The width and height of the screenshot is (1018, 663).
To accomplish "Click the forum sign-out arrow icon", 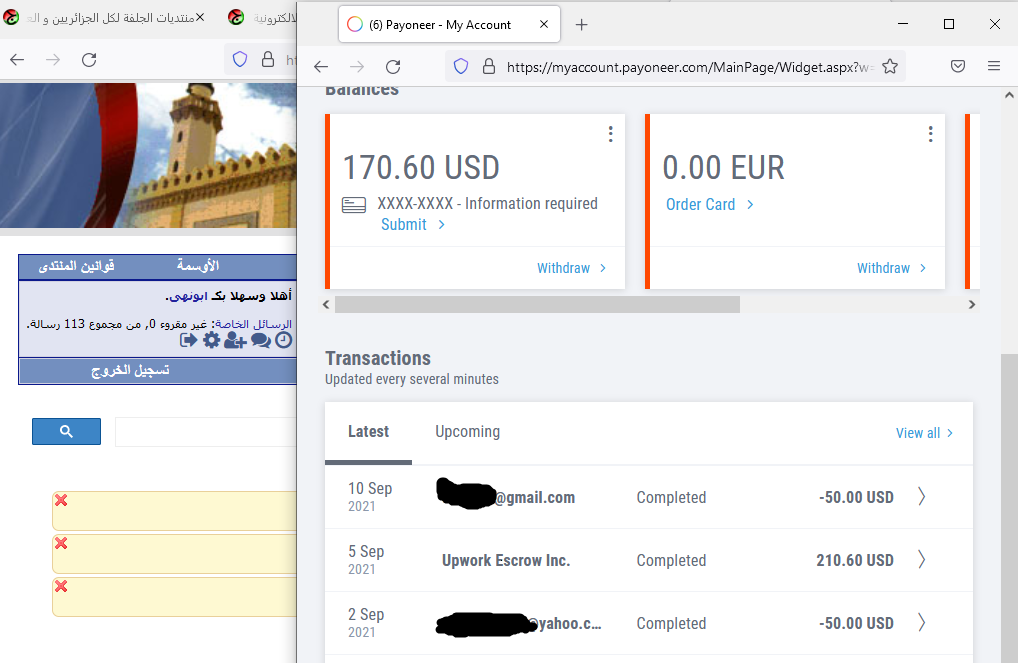I will pyautogui.click(x=188, y=340).
